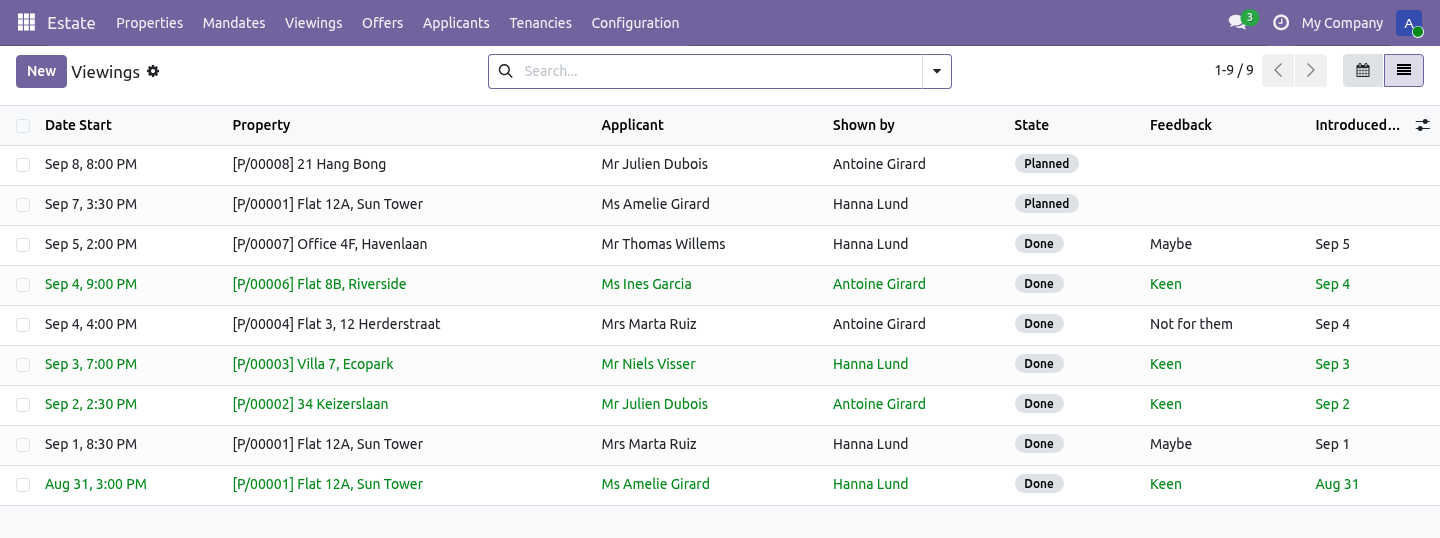Go to next page of records
This screenshot has height=538, width=1440.
coord(1310,71)
